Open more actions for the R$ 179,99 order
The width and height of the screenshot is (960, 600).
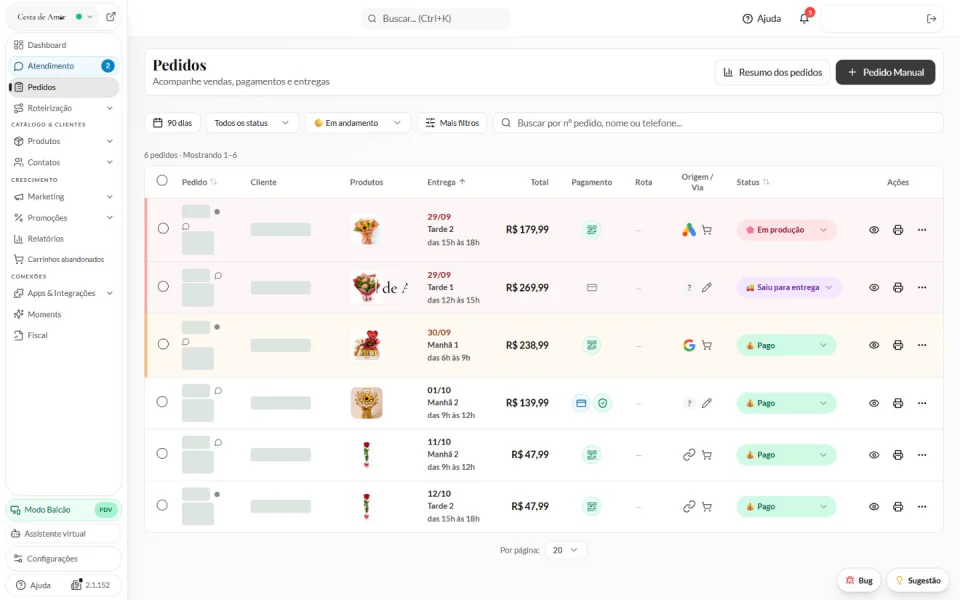tap(922, 230)
